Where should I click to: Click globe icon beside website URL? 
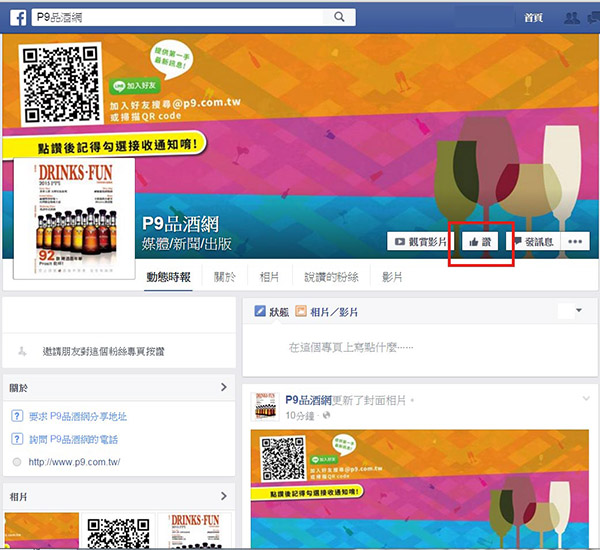(17, 462)
